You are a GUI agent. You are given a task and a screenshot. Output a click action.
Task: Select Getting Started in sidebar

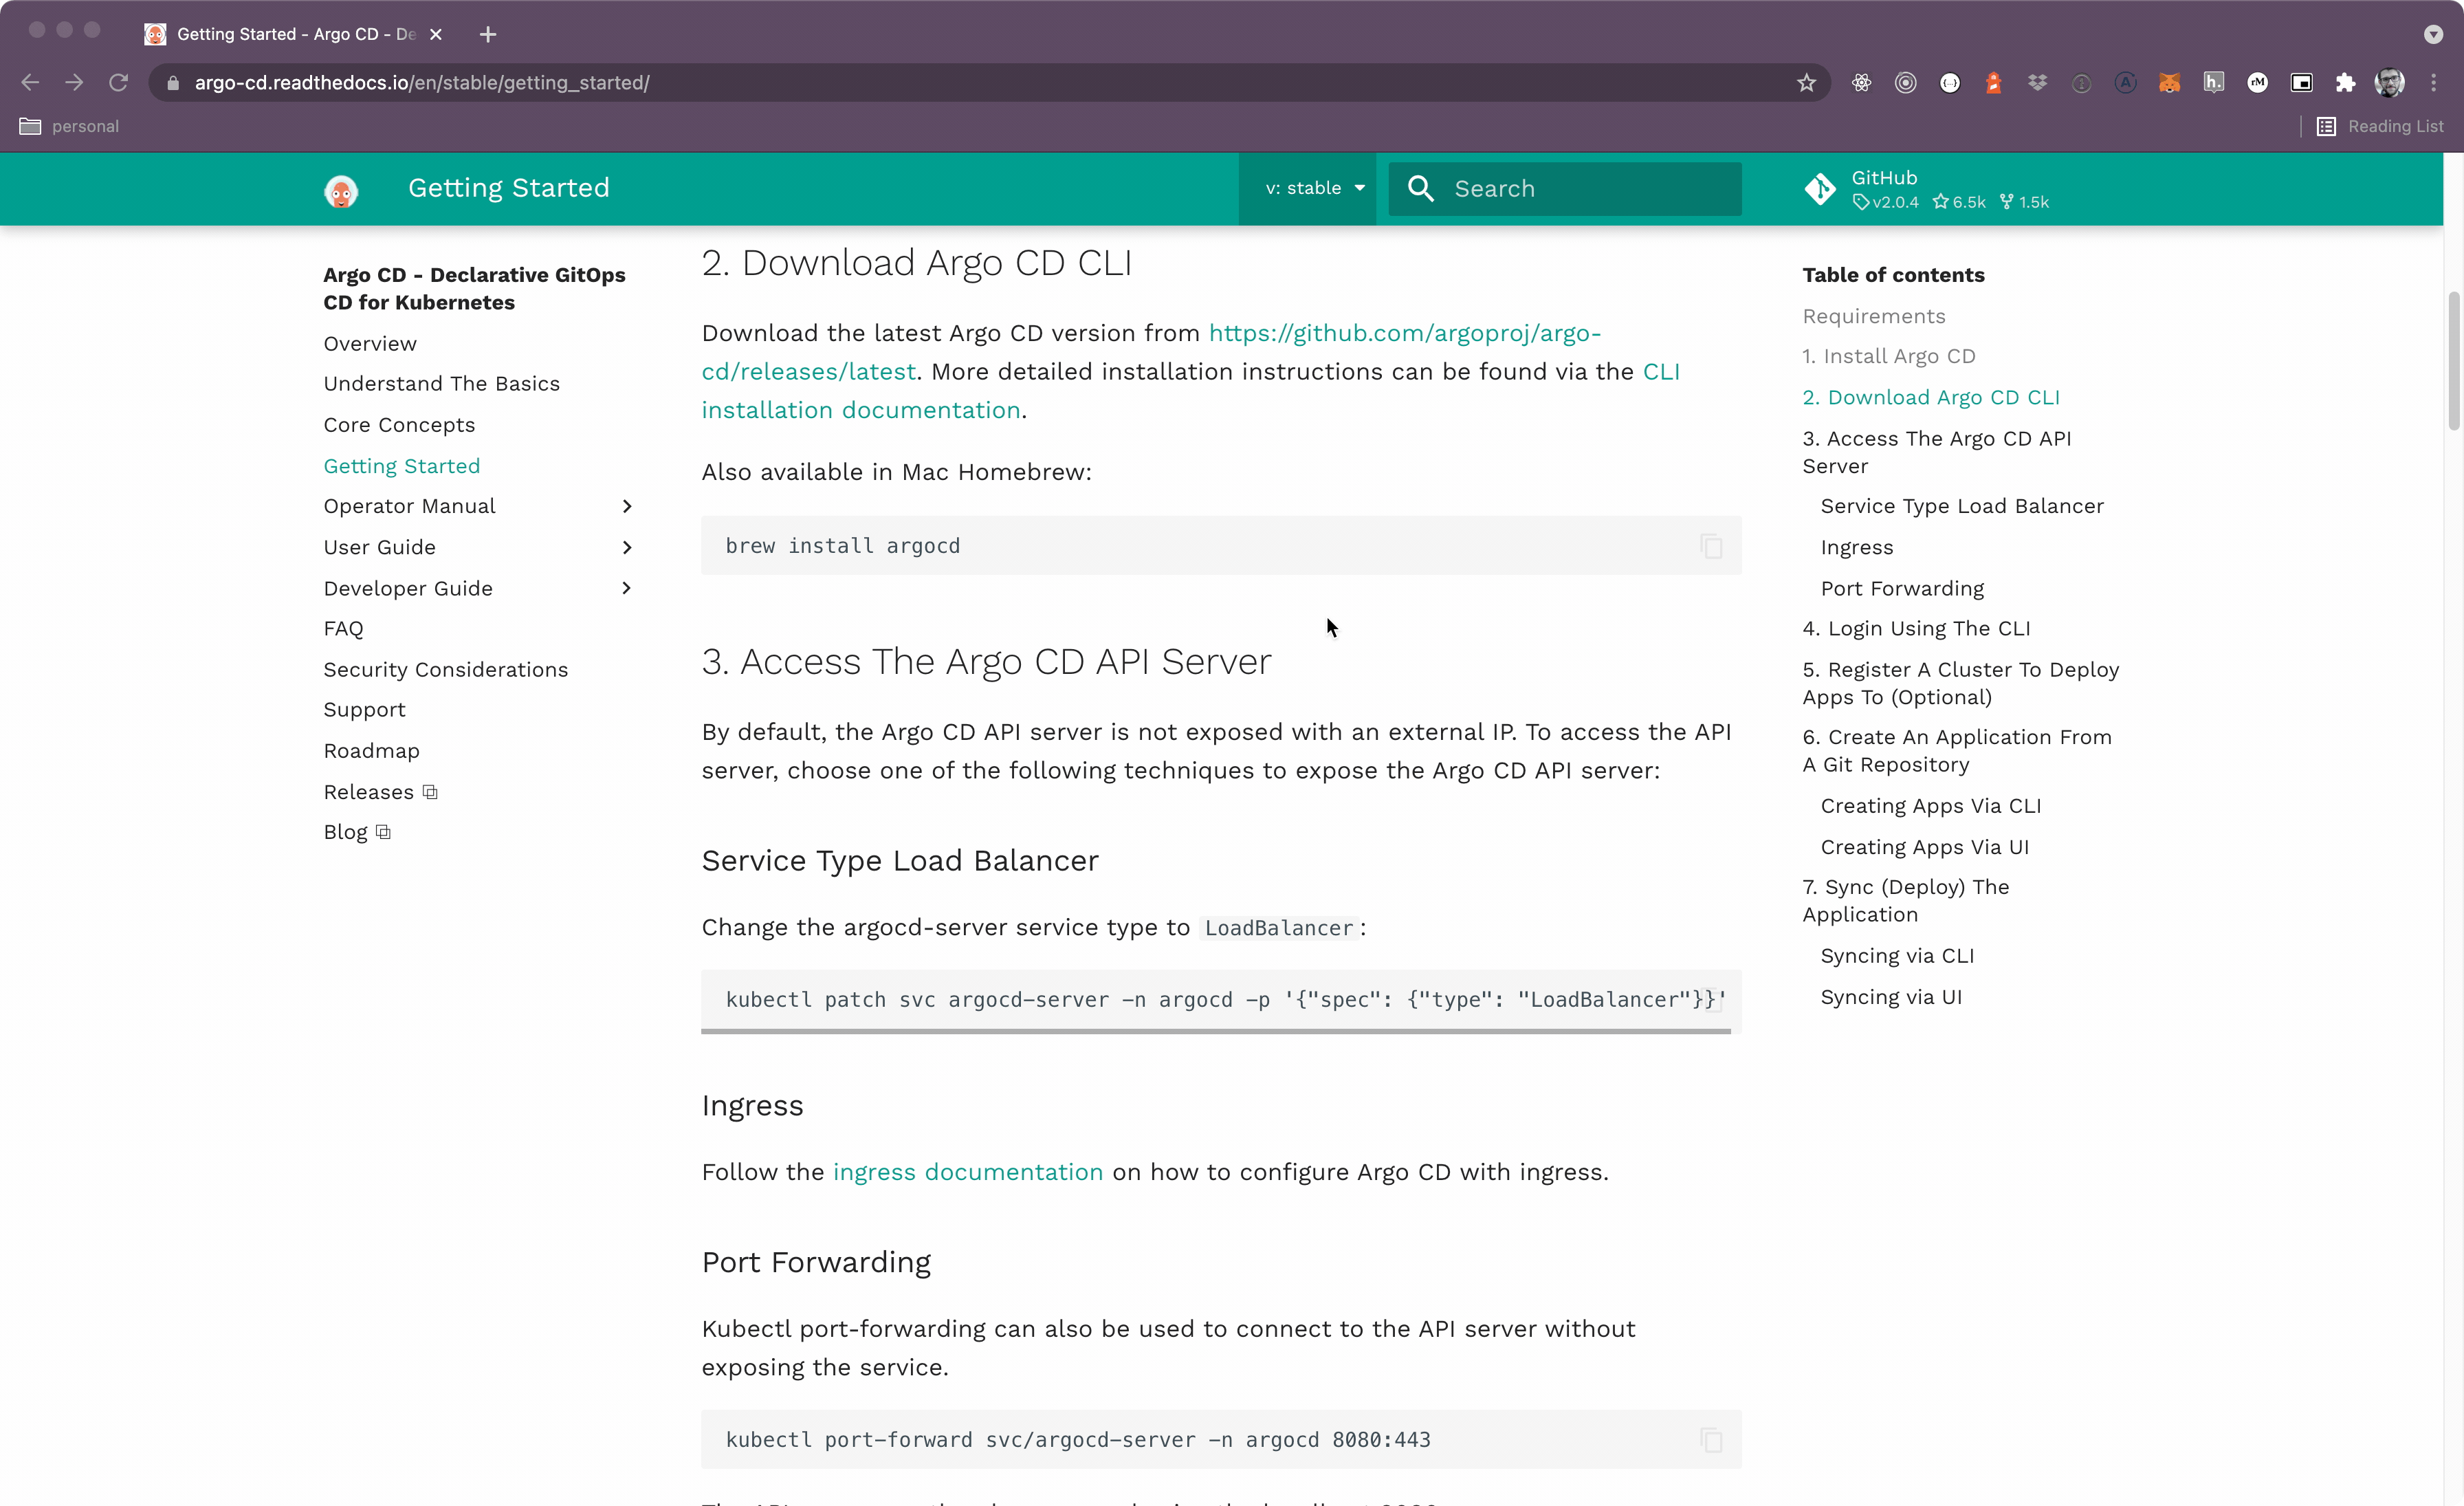point(401,466)
